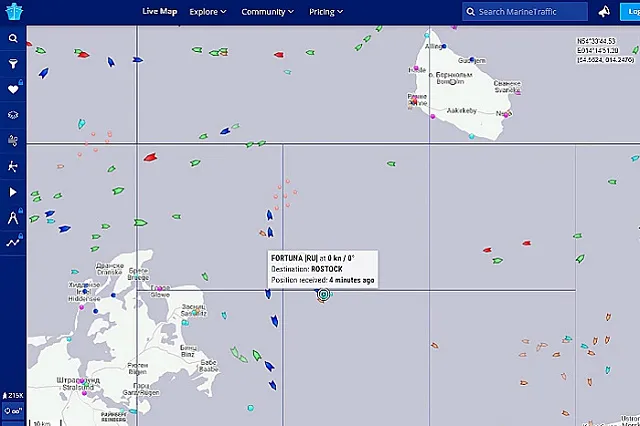640x426 pixels.
Task: Click the Stralsund port marker
Action: point(86,394)
